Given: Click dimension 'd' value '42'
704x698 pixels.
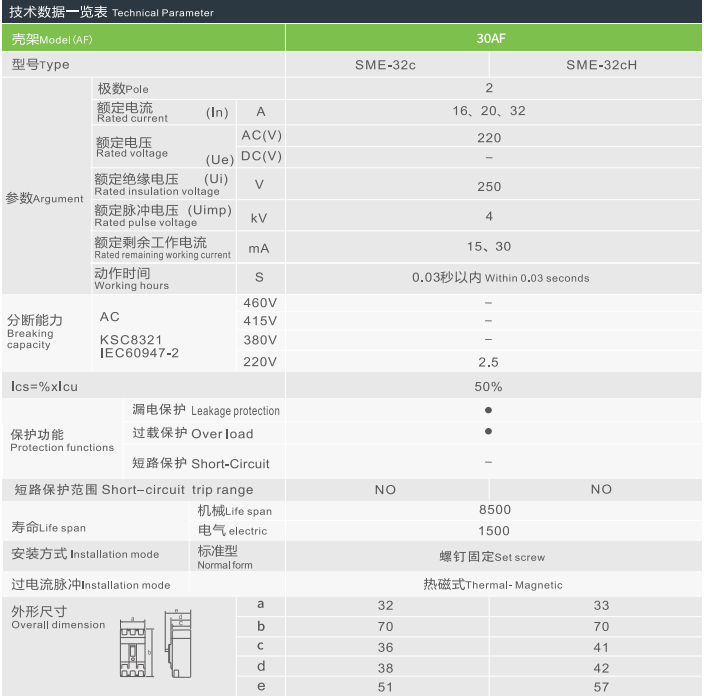Looking at the screenshot, I should pyautogui.click(x=602, y=668).
